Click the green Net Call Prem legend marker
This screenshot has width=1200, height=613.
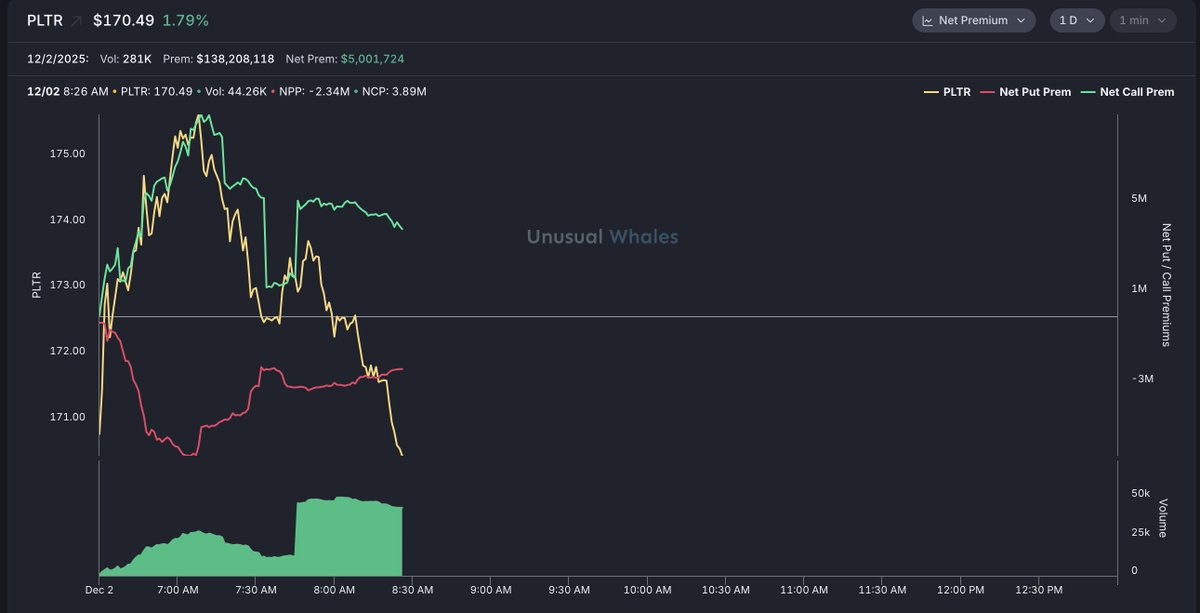click(1087, 92)
